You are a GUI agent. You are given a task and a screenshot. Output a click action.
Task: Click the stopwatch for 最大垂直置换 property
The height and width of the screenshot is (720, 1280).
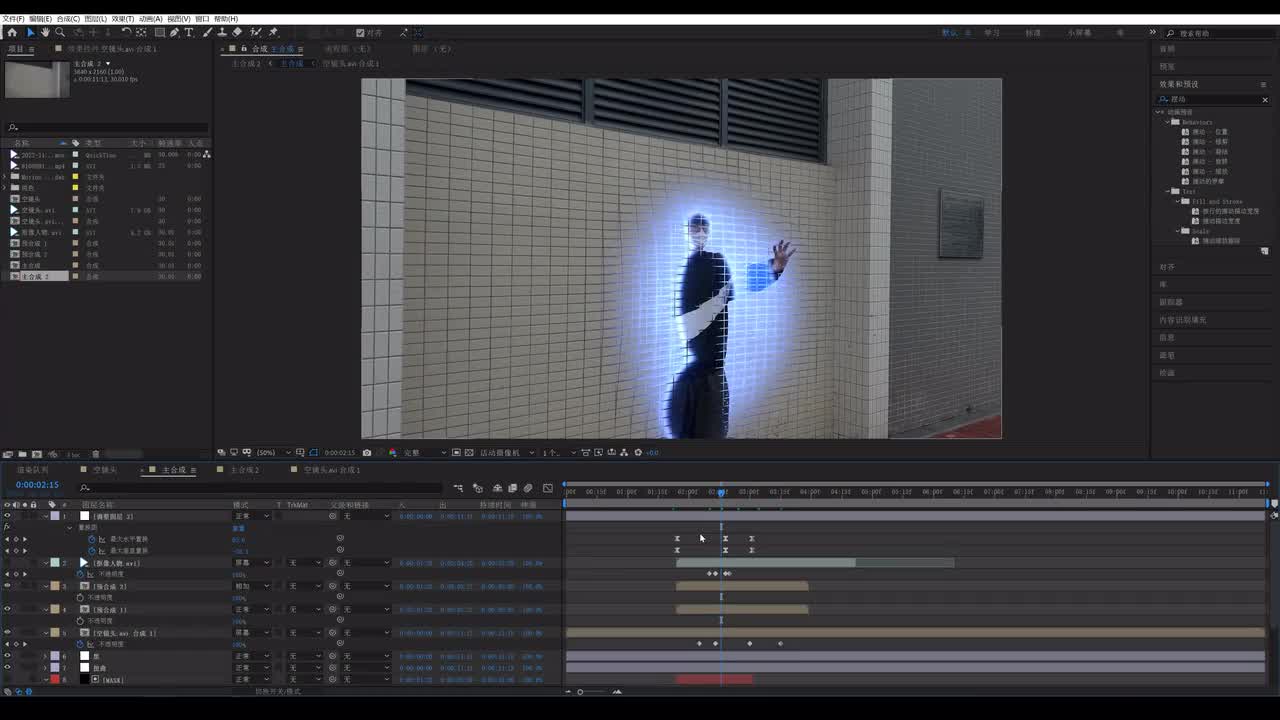pyautogui.click(x=91, y=551)
